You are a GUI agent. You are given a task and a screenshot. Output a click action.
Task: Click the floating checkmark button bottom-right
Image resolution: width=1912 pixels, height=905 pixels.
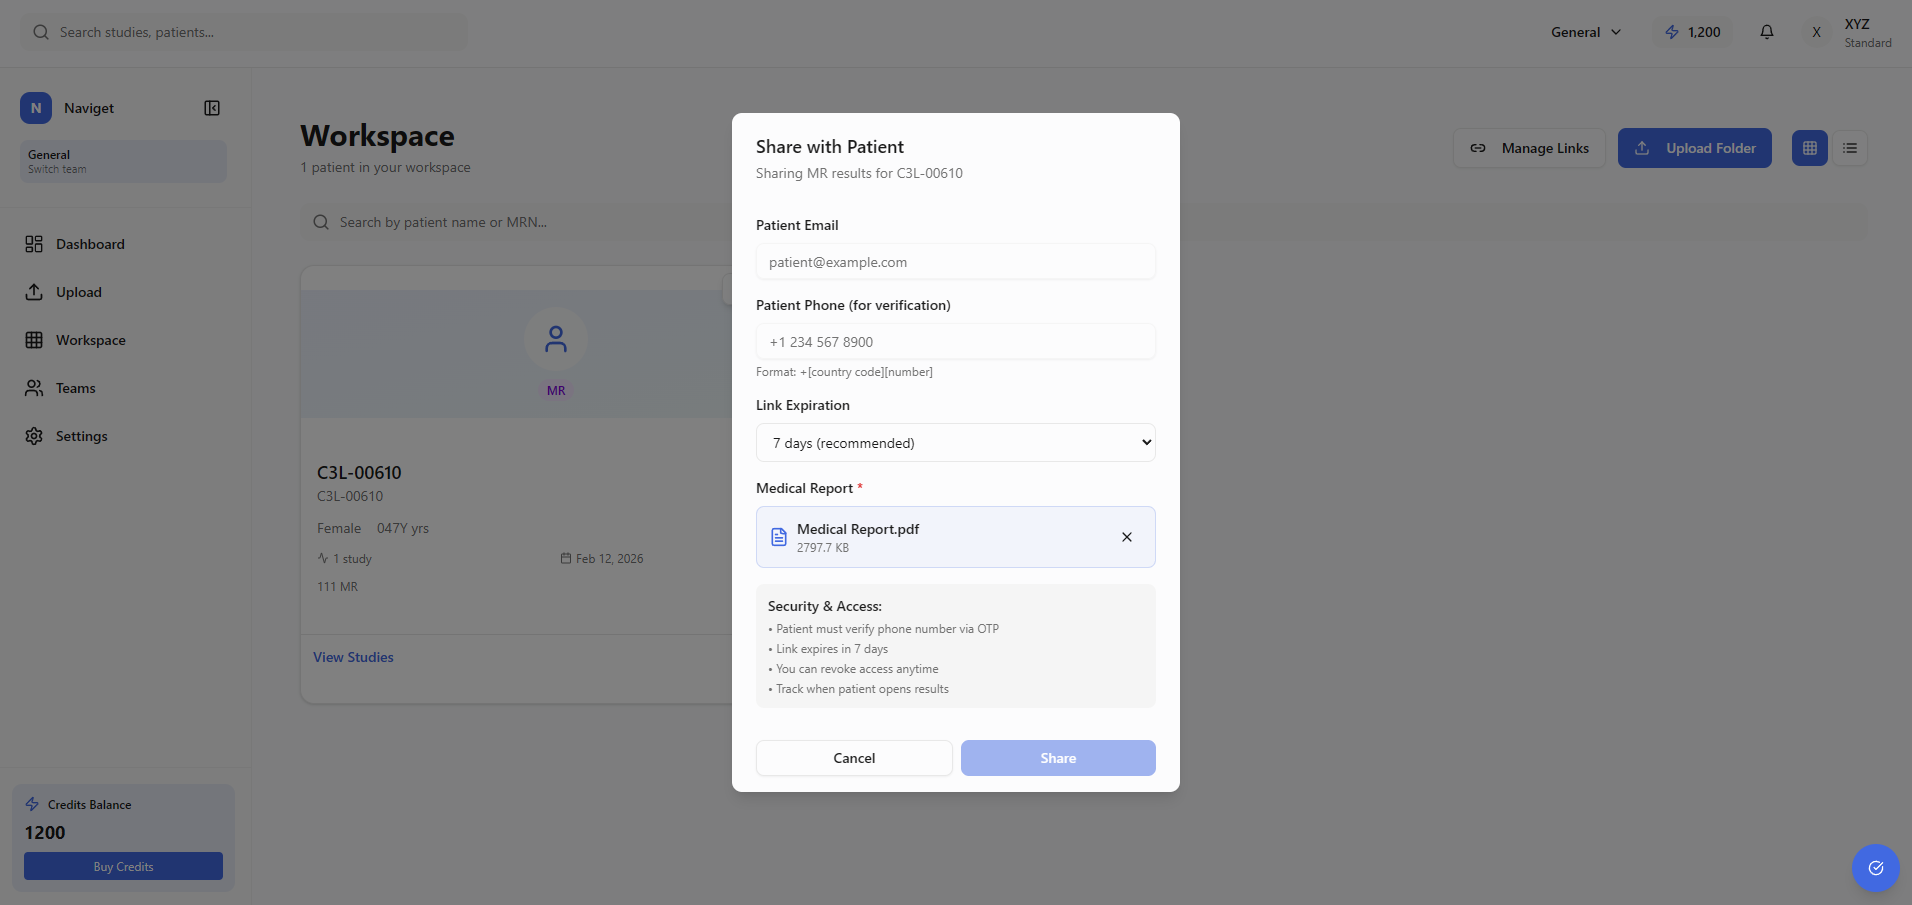coord(1875,868)
